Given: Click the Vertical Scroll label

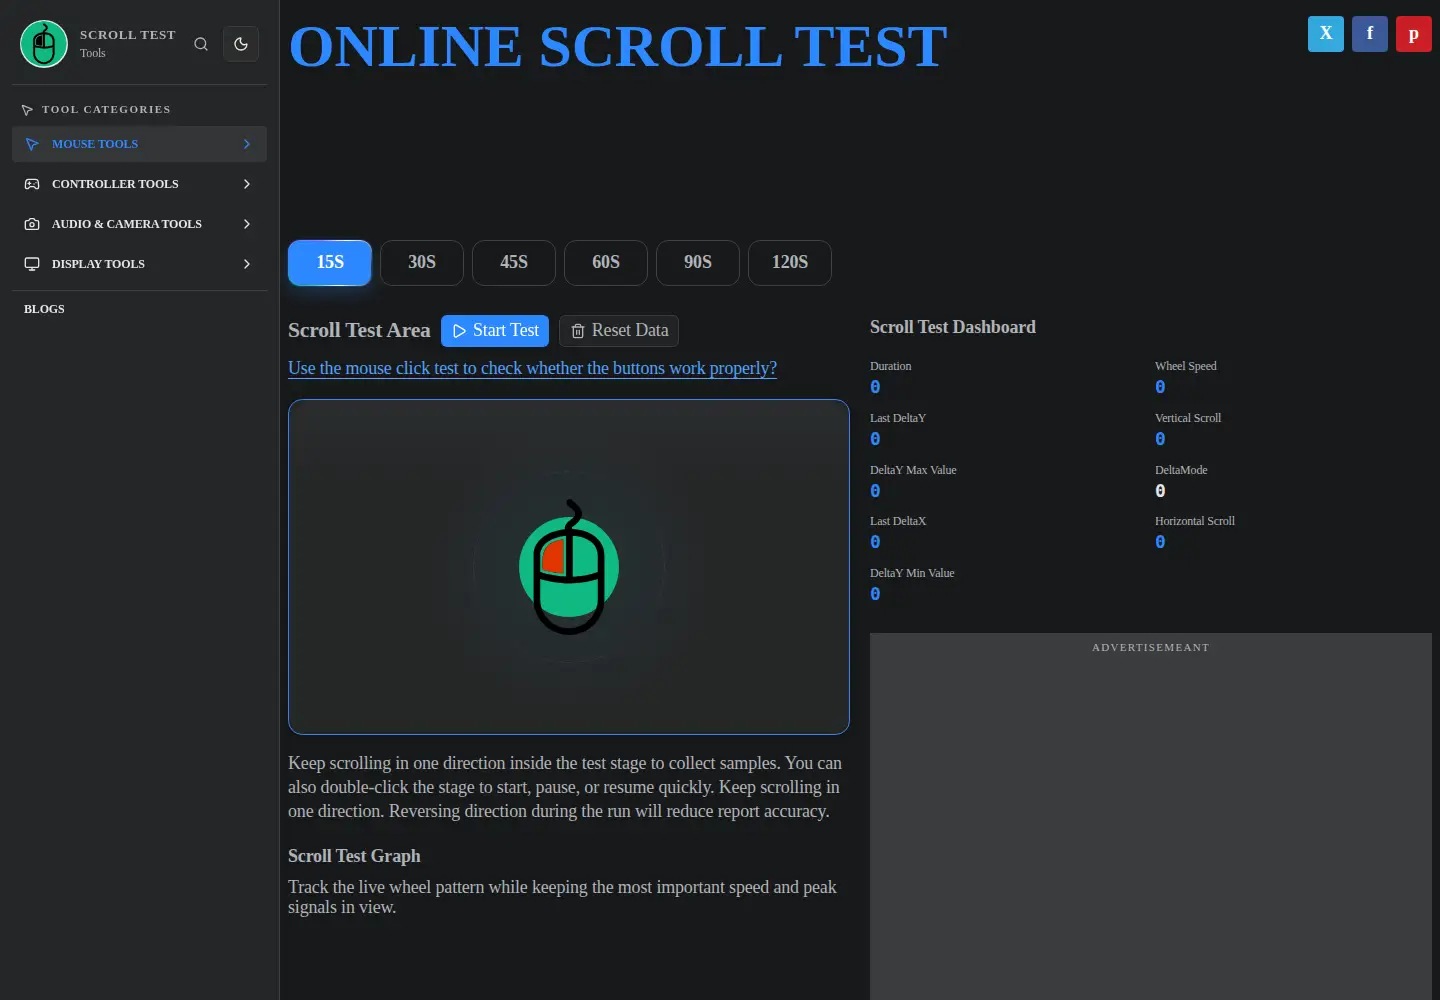Looking at the screenshot, I should pyautogui.click(x=1188, y=418).
